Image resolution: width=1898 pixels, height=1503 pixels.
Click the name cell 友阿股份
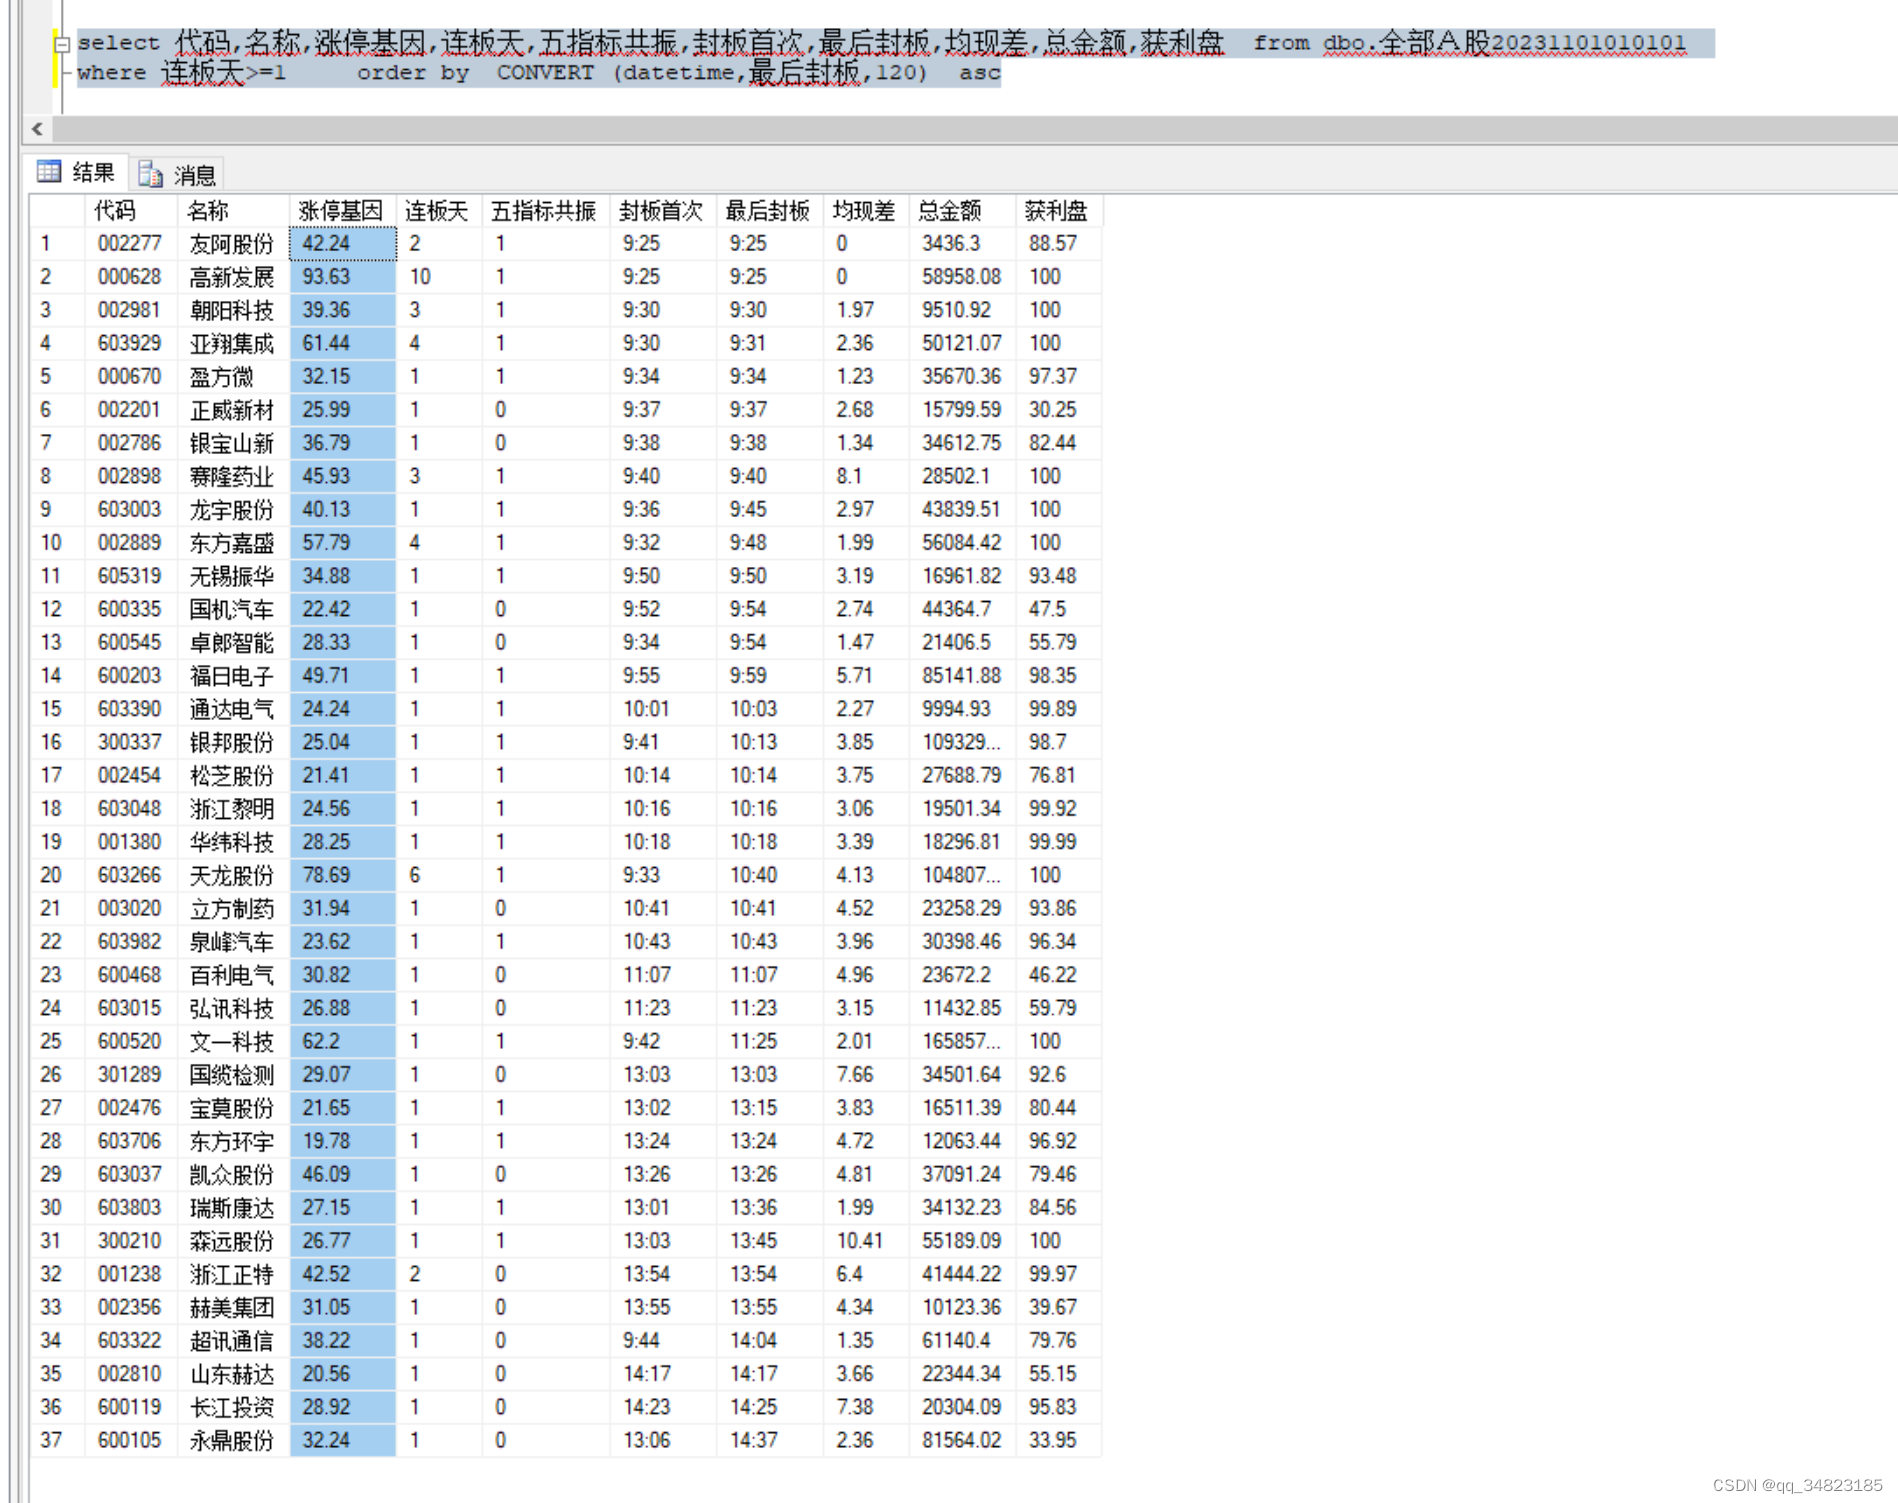click(234, 243)
